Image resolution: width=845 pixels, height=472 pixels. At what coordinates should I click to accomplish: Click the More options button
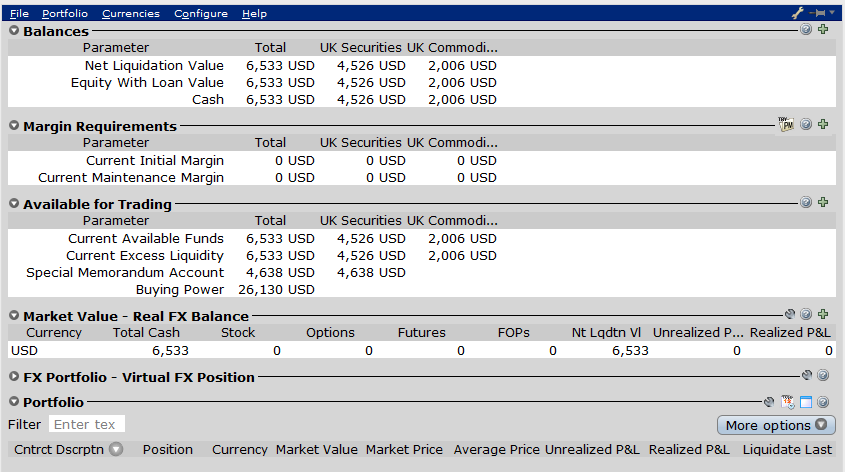click(776, 425)
